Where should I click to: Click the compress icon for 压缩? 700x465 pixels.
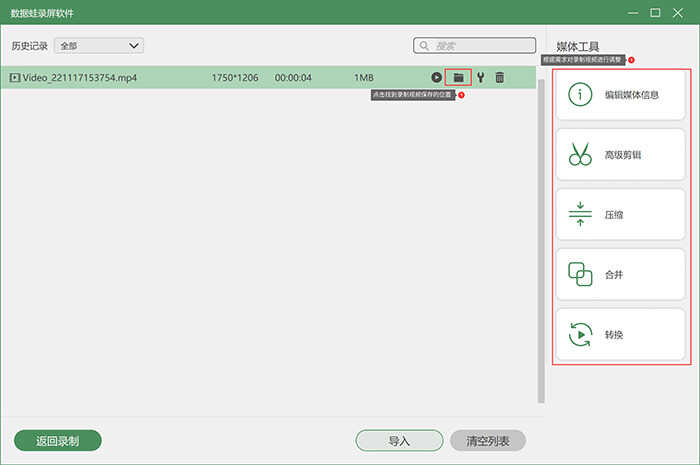[580, 214]
